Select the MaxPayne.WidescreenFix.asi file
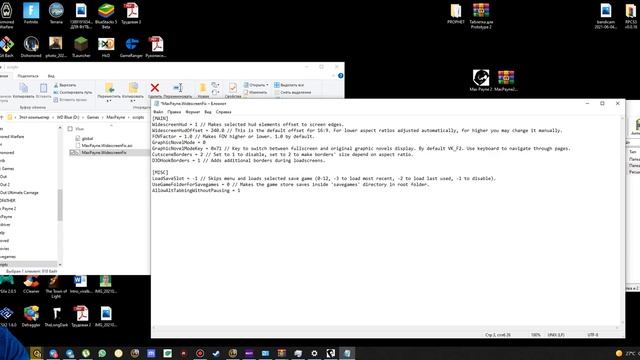640x360 pixels. 107,145
